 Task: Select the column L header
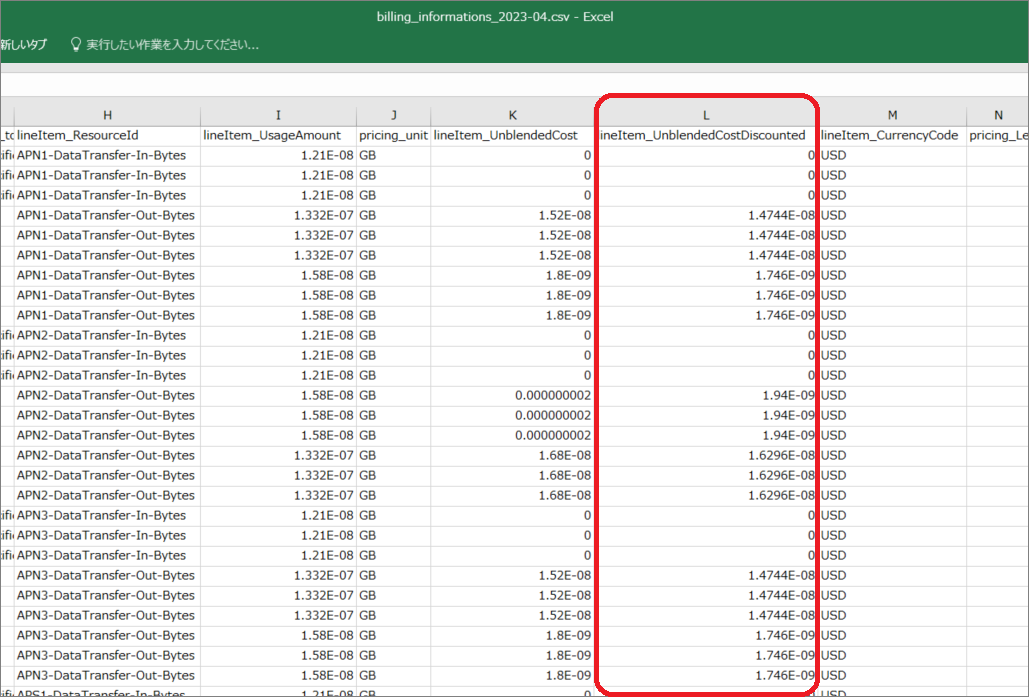tap(706, 115)
